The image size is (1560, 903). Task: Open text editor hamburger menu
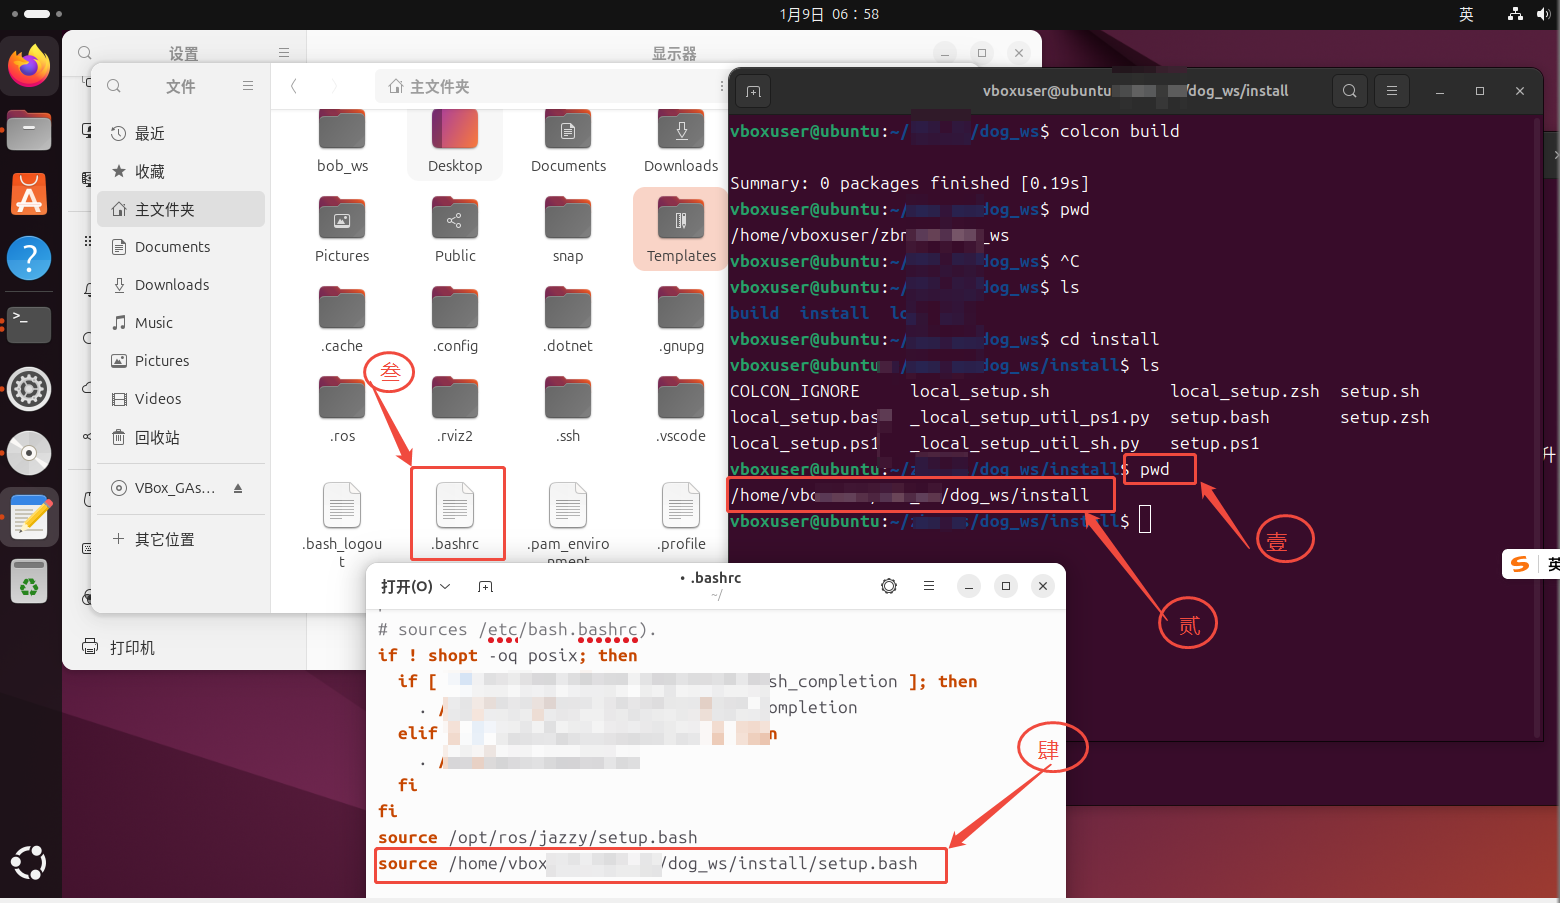[928, 586]
